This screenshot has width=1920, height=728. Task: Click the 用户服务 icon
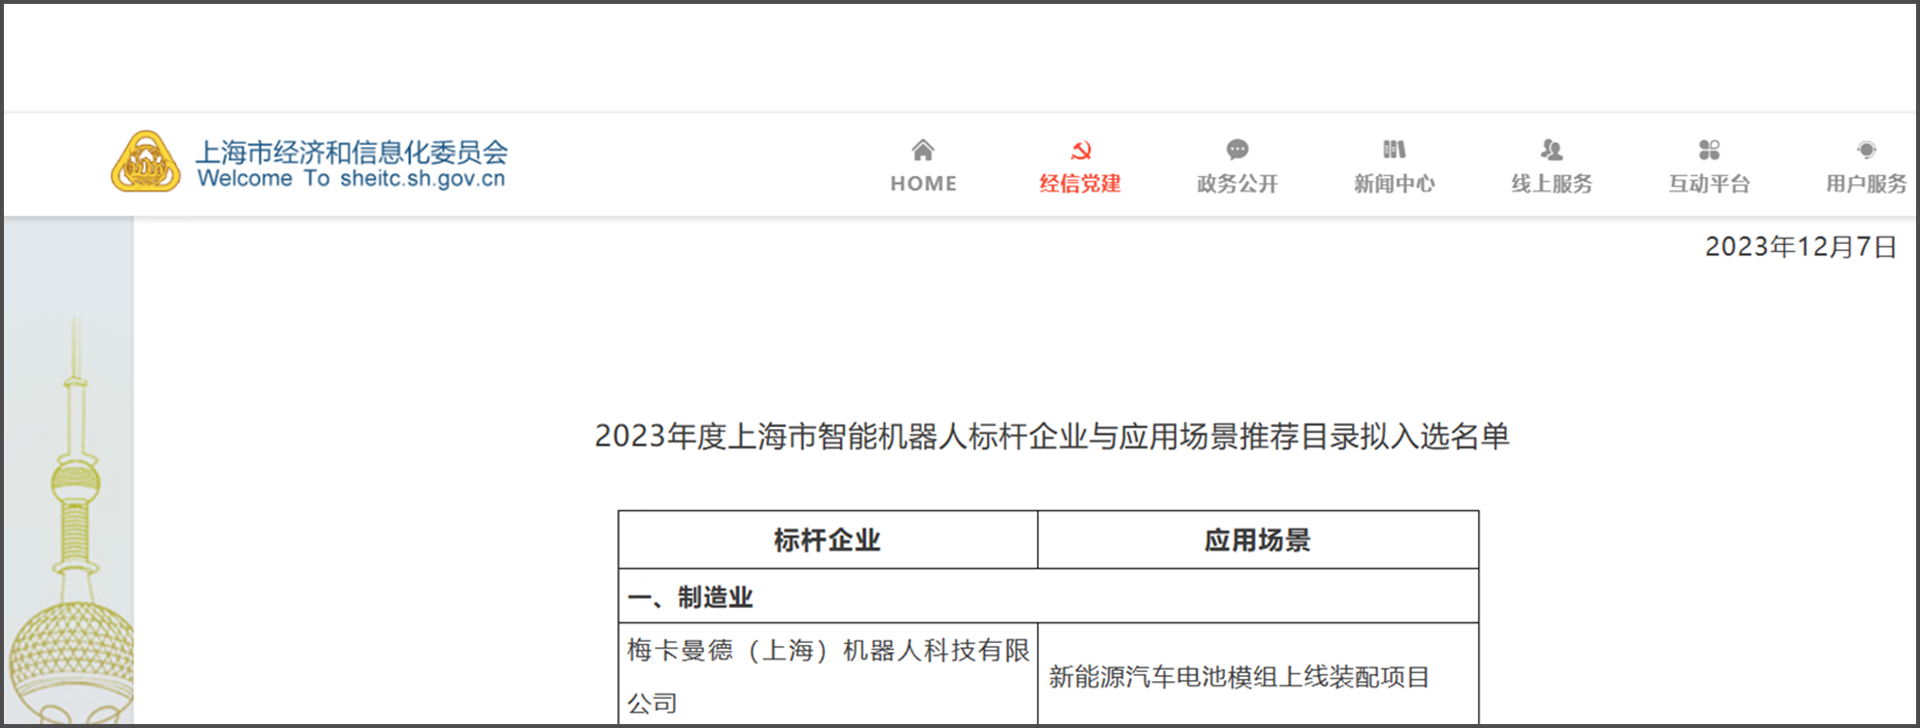1866,150
